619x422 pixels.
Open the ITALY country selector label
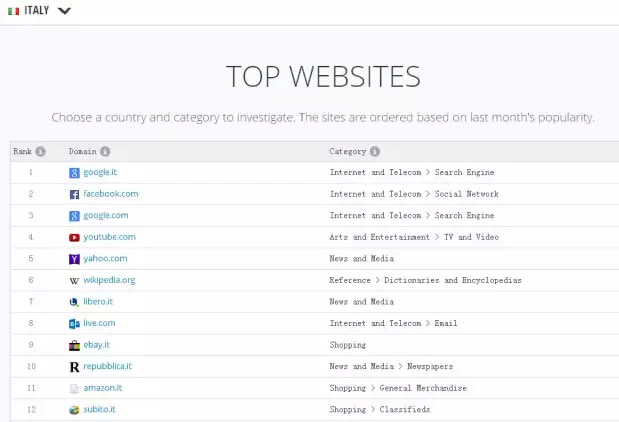pos(37,11)
